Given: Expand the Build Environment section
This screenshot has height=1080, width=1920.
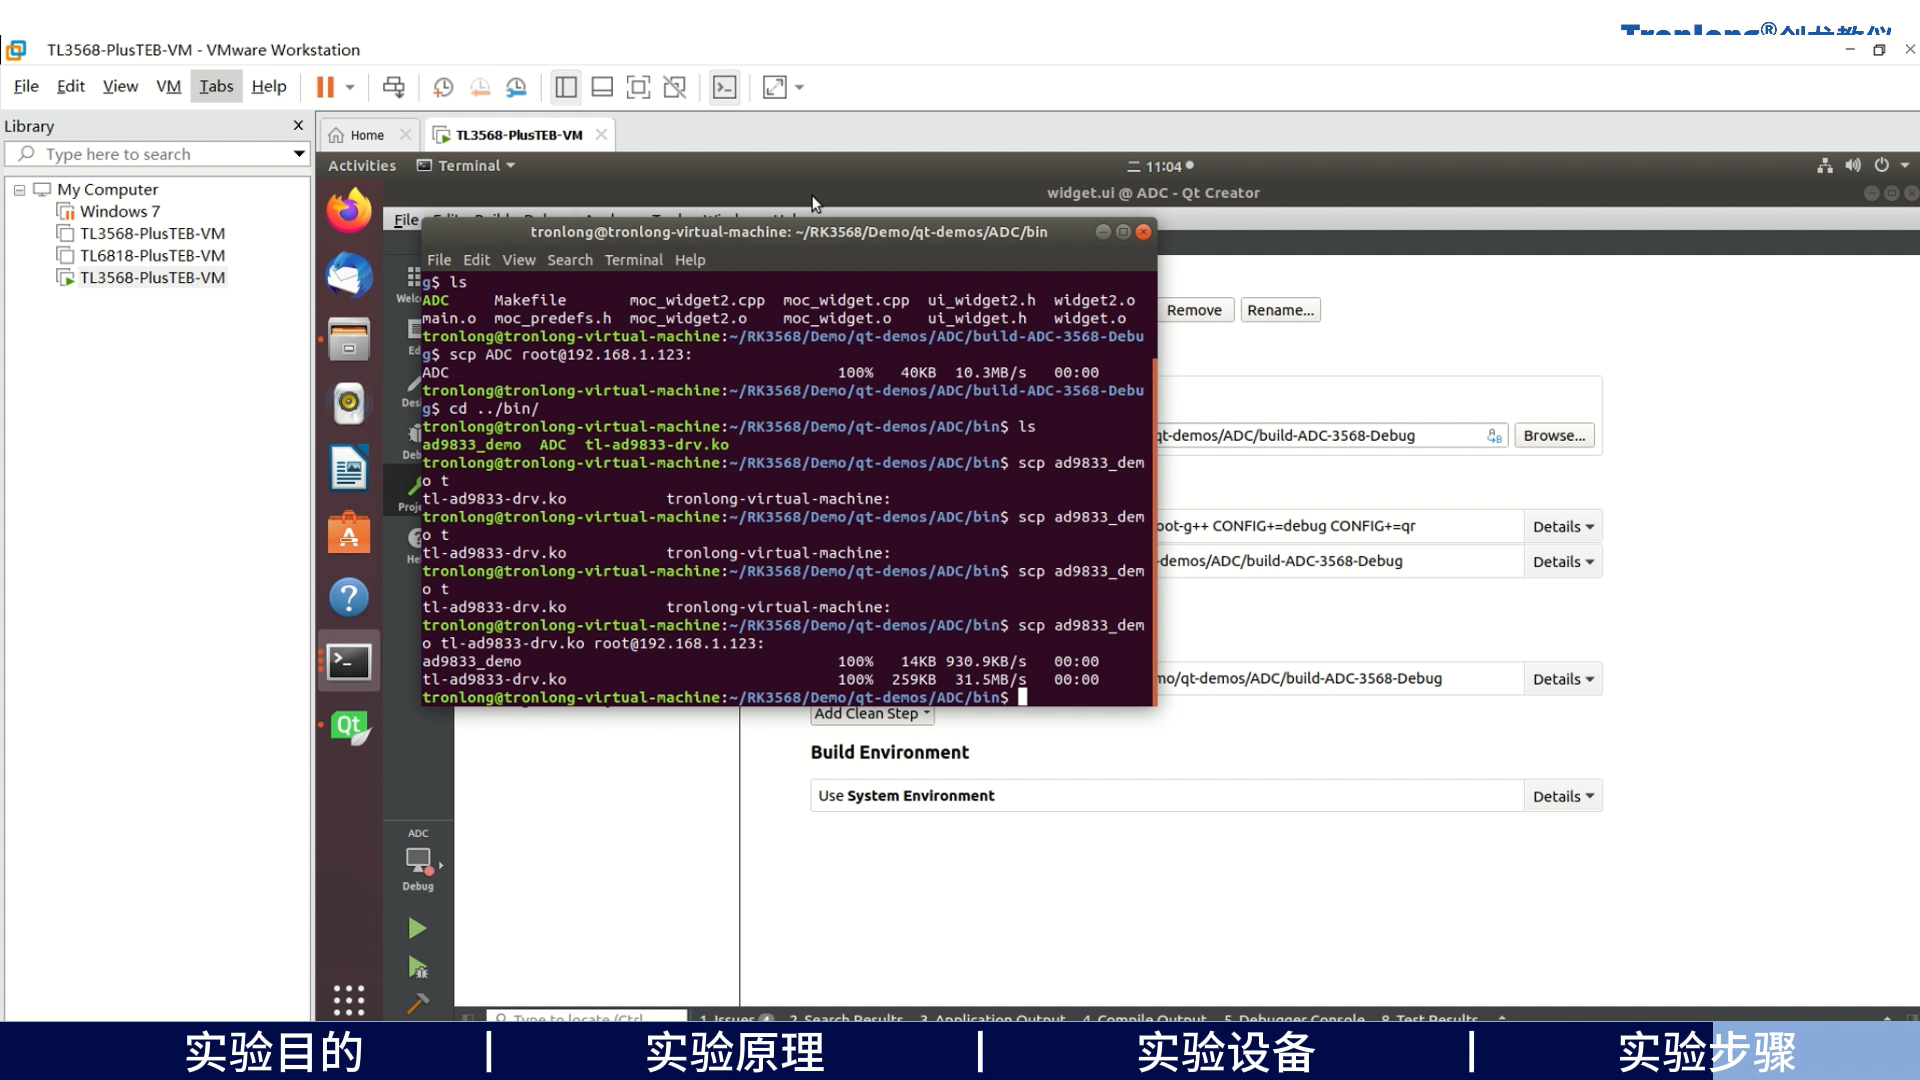Looking at the screenshot, I should pyautogui.click(x=1561, y=795).
